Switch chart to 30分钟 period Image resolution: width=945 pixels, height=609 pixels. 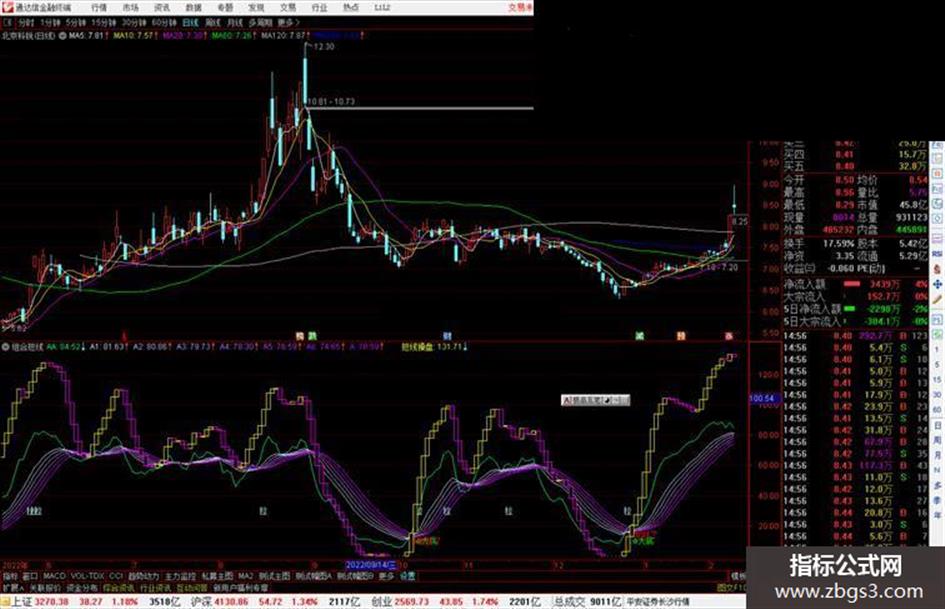pyautogui.click(x=134, y=23)
